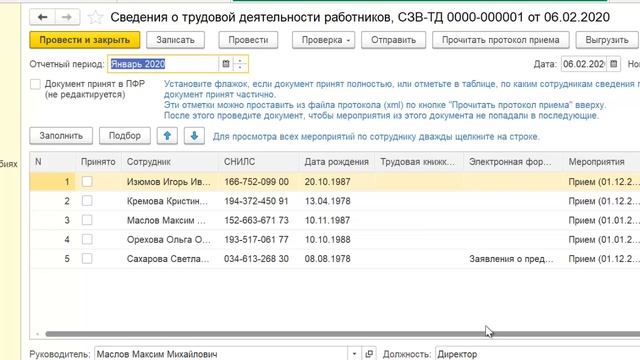Image resolution: width=640 pixels, height=360 pixels.
Task: Open calendar picker for reporting period
Action: 226,64
